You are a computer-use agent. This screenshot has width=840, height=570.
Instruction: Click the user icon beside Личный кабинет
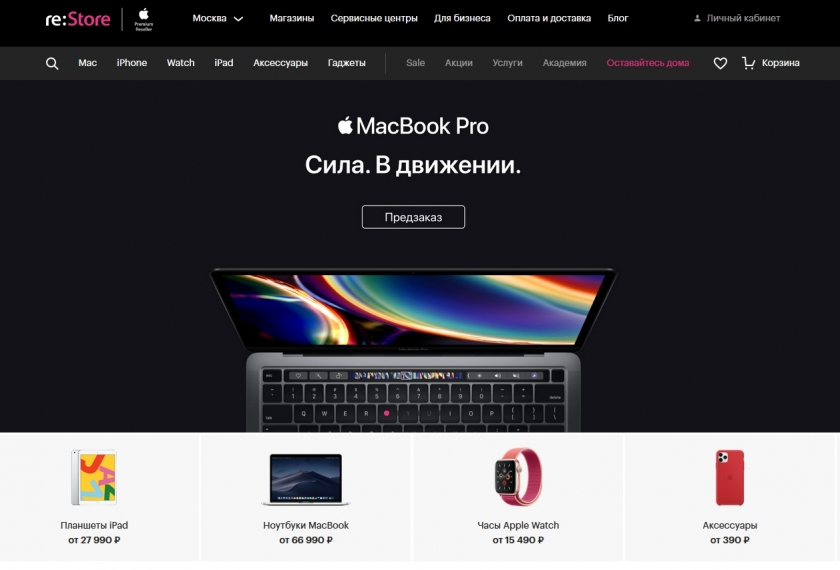coord(697,18)
